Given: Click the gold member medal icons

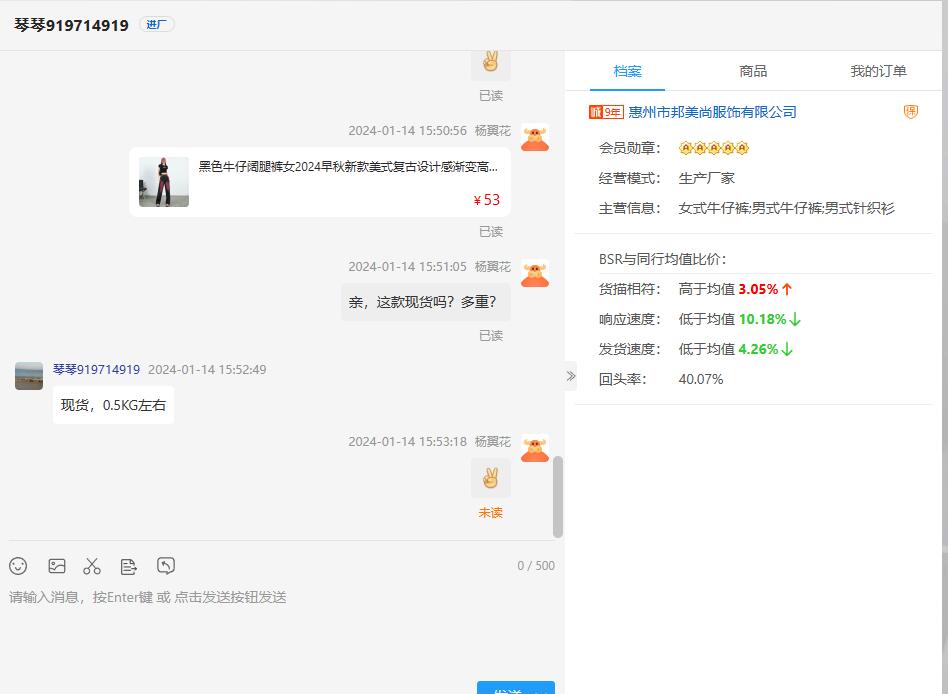Looking at the screenshot, I should [x=714, y=148].
